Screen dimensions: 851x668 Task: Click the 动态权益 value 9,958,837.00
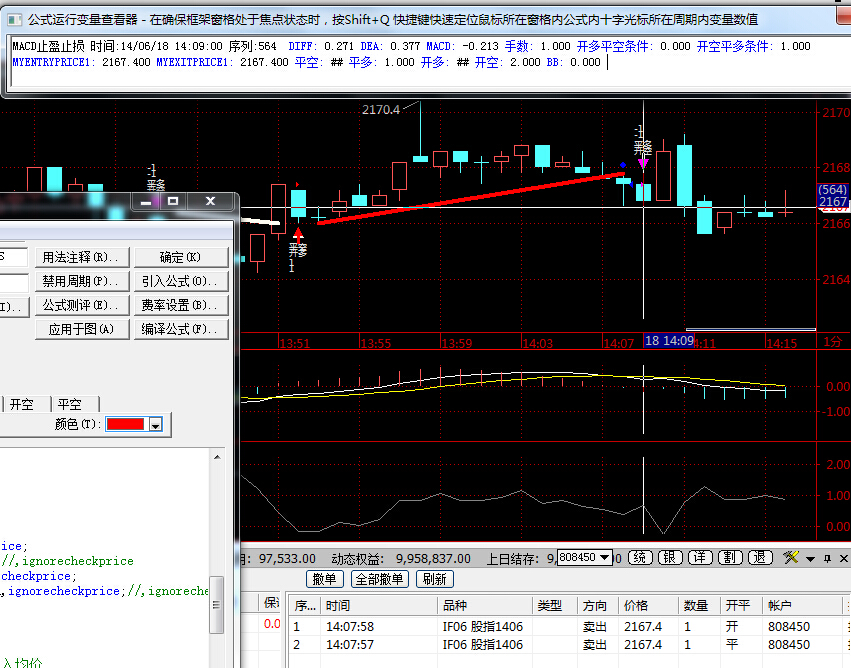(x=433, y=558)
